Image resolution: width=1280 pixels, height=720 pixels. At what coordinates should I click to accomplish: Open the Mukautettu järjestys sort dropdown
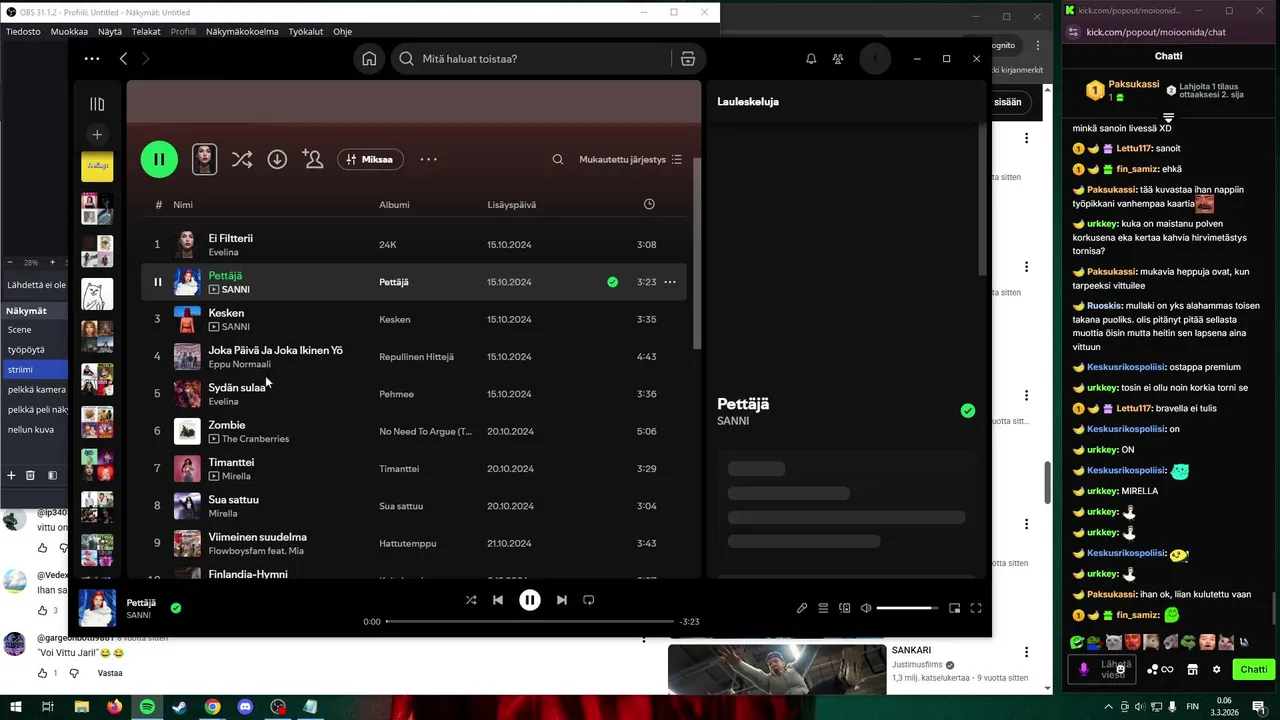630,159
